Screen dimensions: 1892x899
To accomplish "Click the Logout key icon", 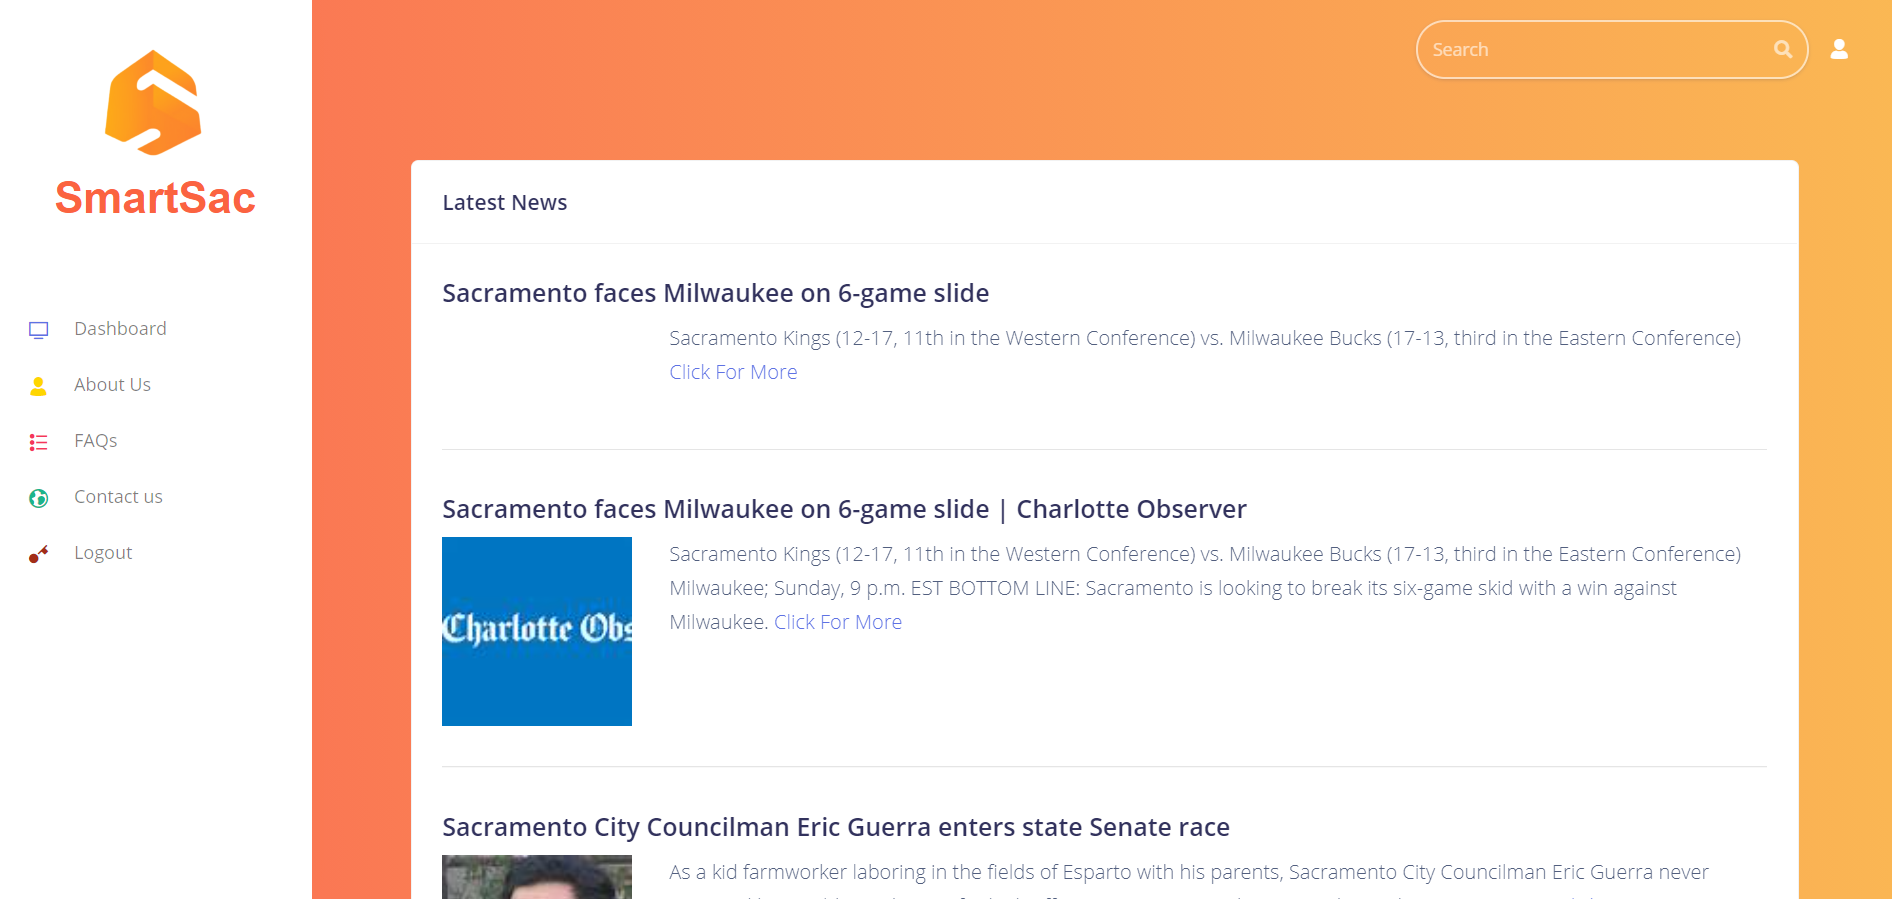I will [x=39, y=554].
